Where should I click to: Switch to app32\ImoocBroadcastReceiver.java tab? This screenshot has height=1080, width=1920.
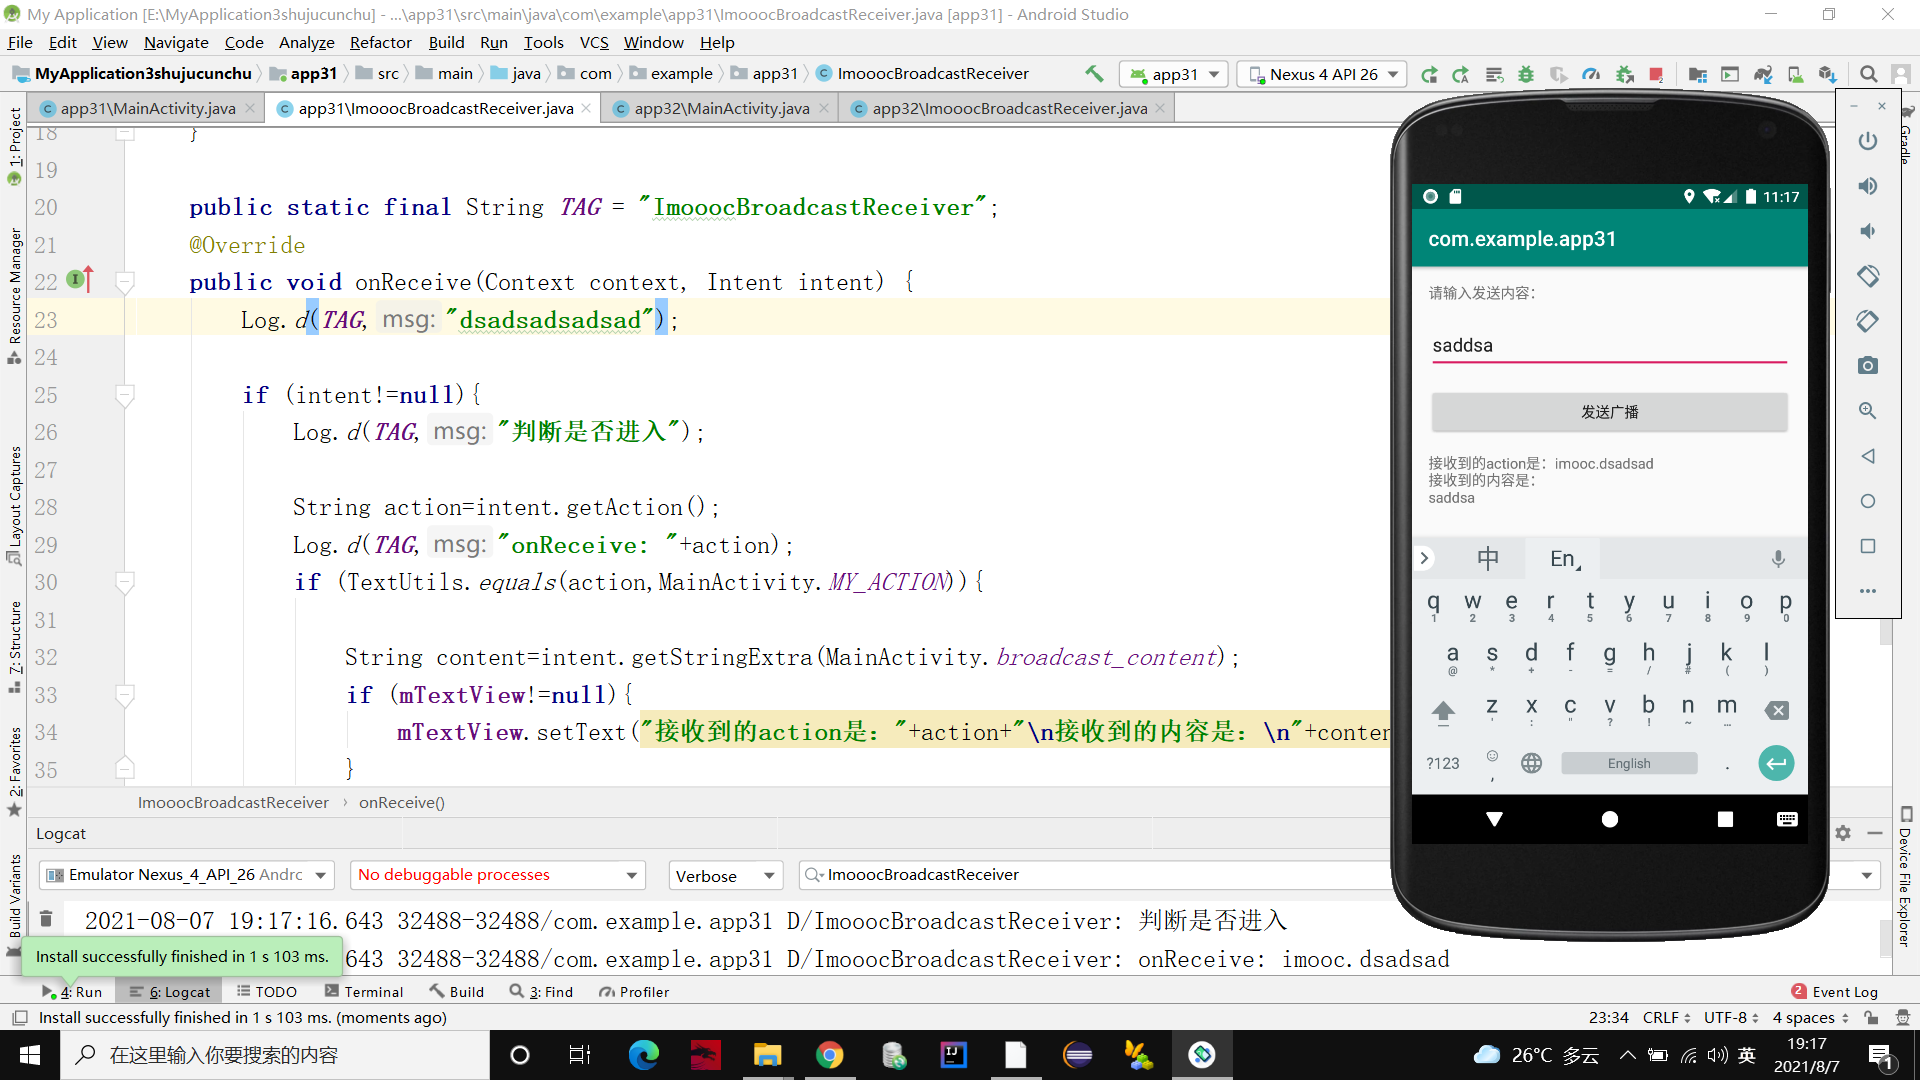[1009, 108]
